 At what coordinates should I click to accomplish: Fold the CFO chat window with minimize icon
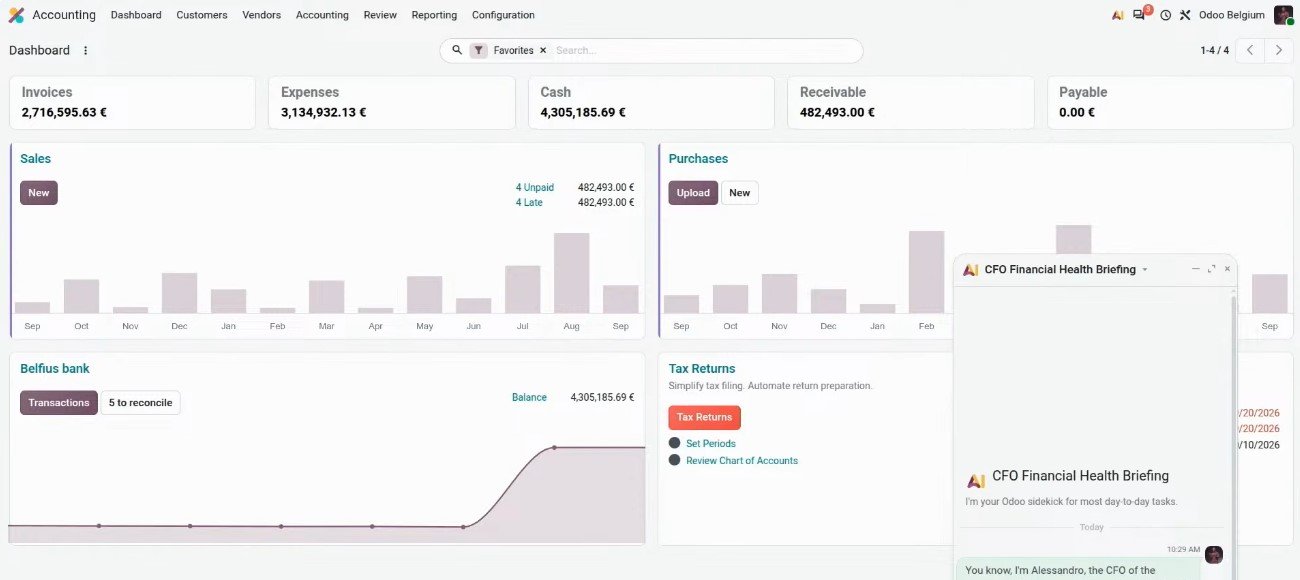pos(1195,269)
